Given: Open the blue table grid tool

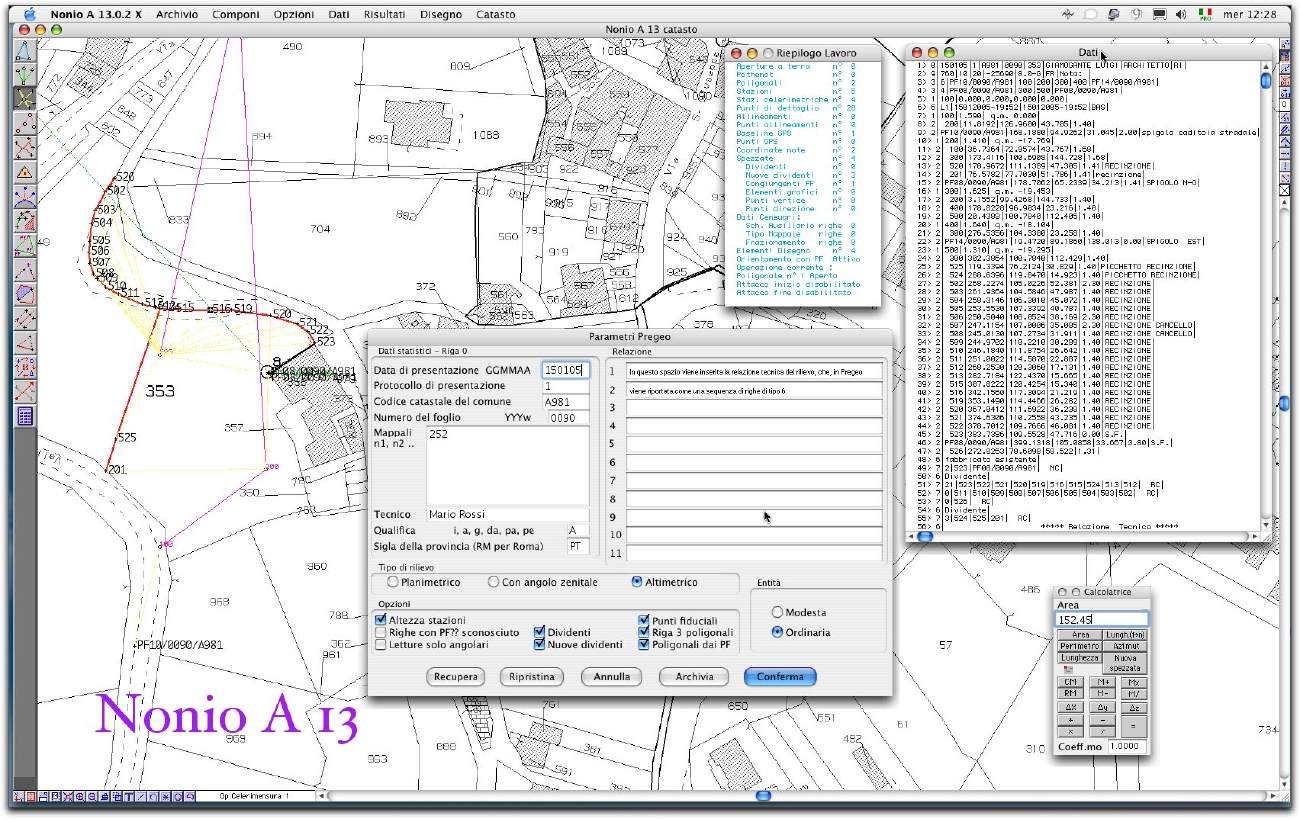Looking at the screenshot, I should (x=23, y=415).
